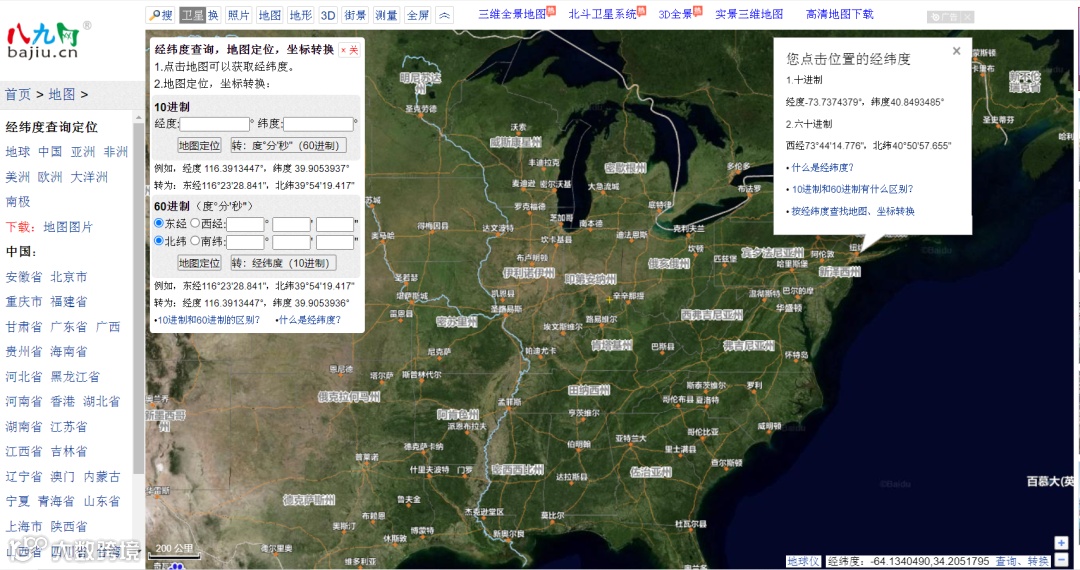Click 转：经纬度（10进制） button

pos(284,263)
